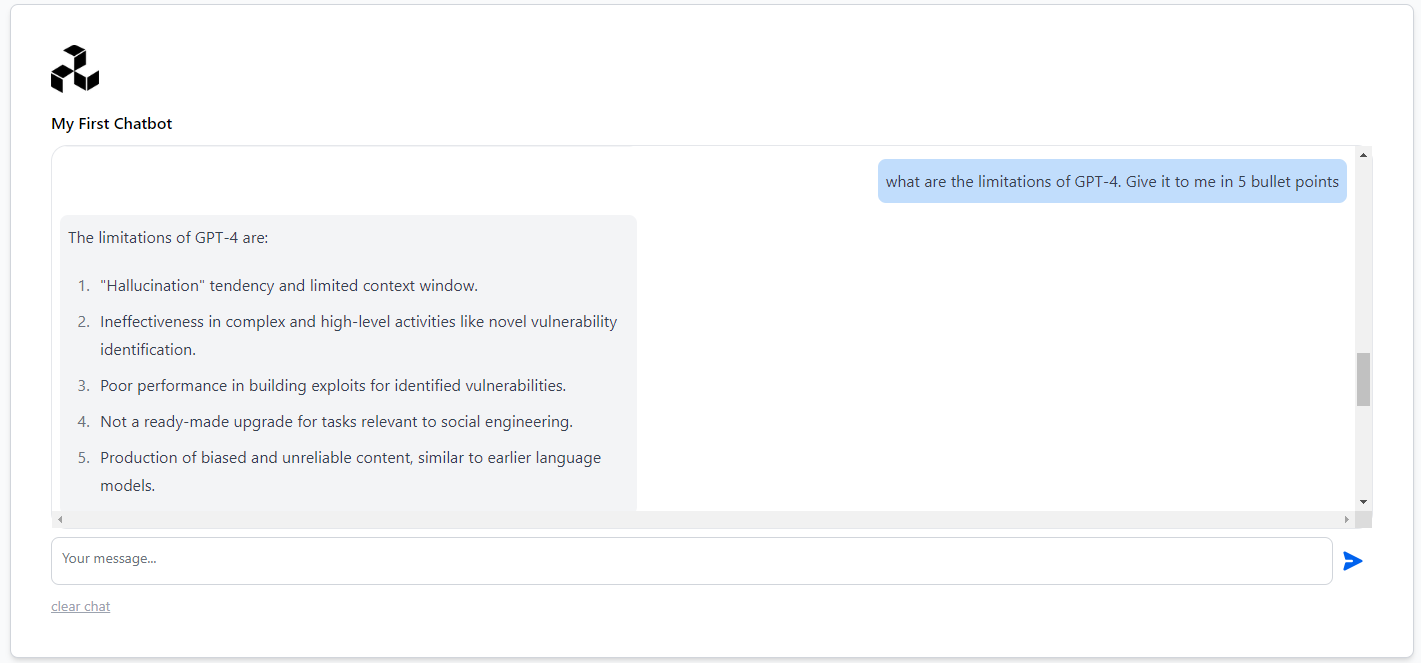This screenshot has width=1421, height=663.
Task: Click the 'Production of biased' list item
Action: [x=351, y=472]
